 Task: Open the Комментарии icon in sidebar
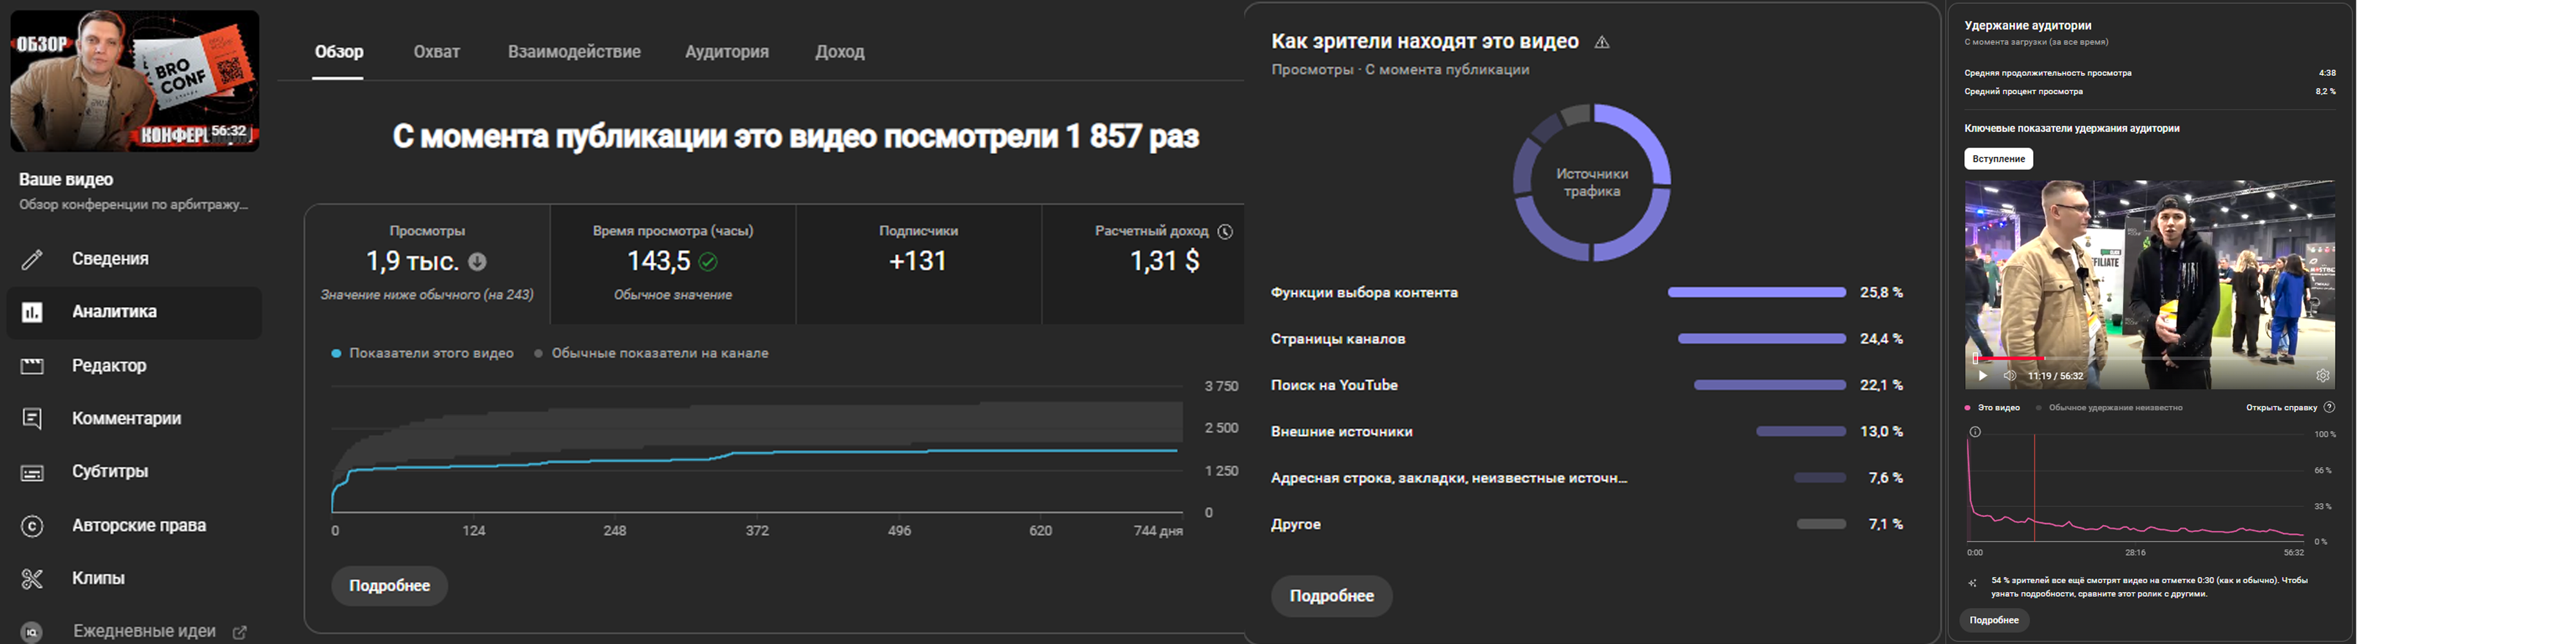click(32, 419)
